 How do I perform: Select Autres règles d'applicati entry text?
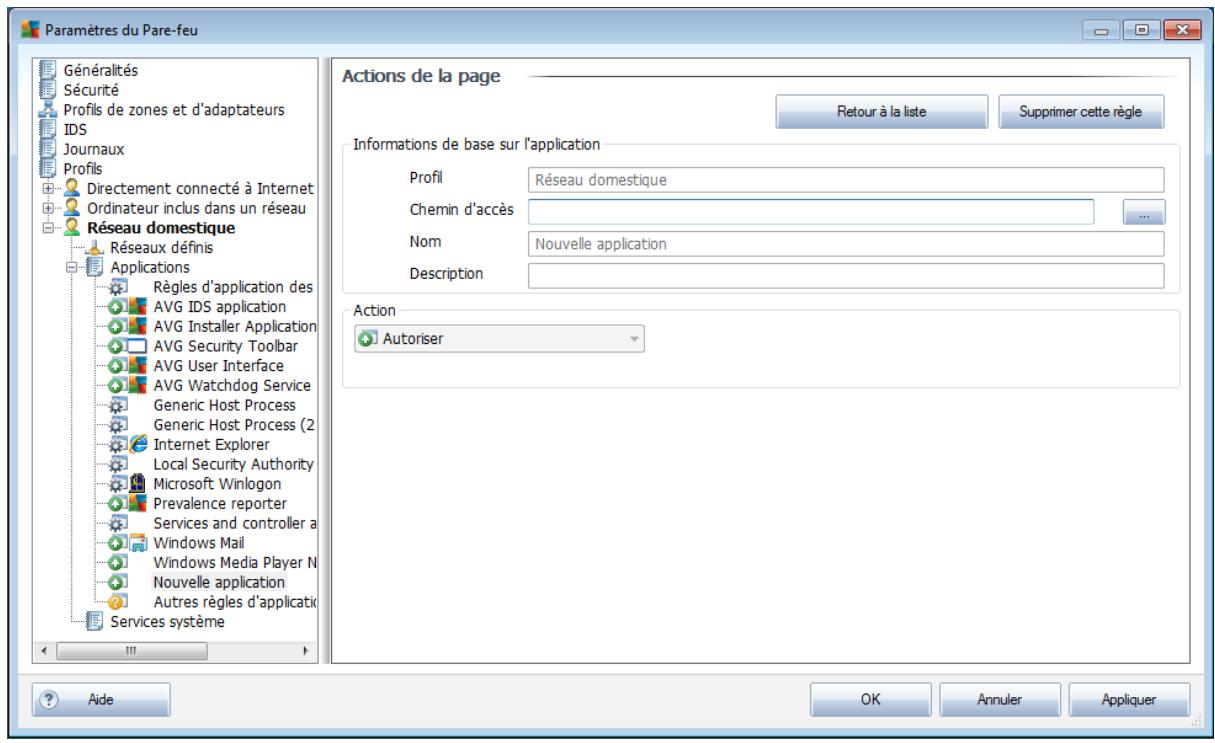(x=234, y=602)
